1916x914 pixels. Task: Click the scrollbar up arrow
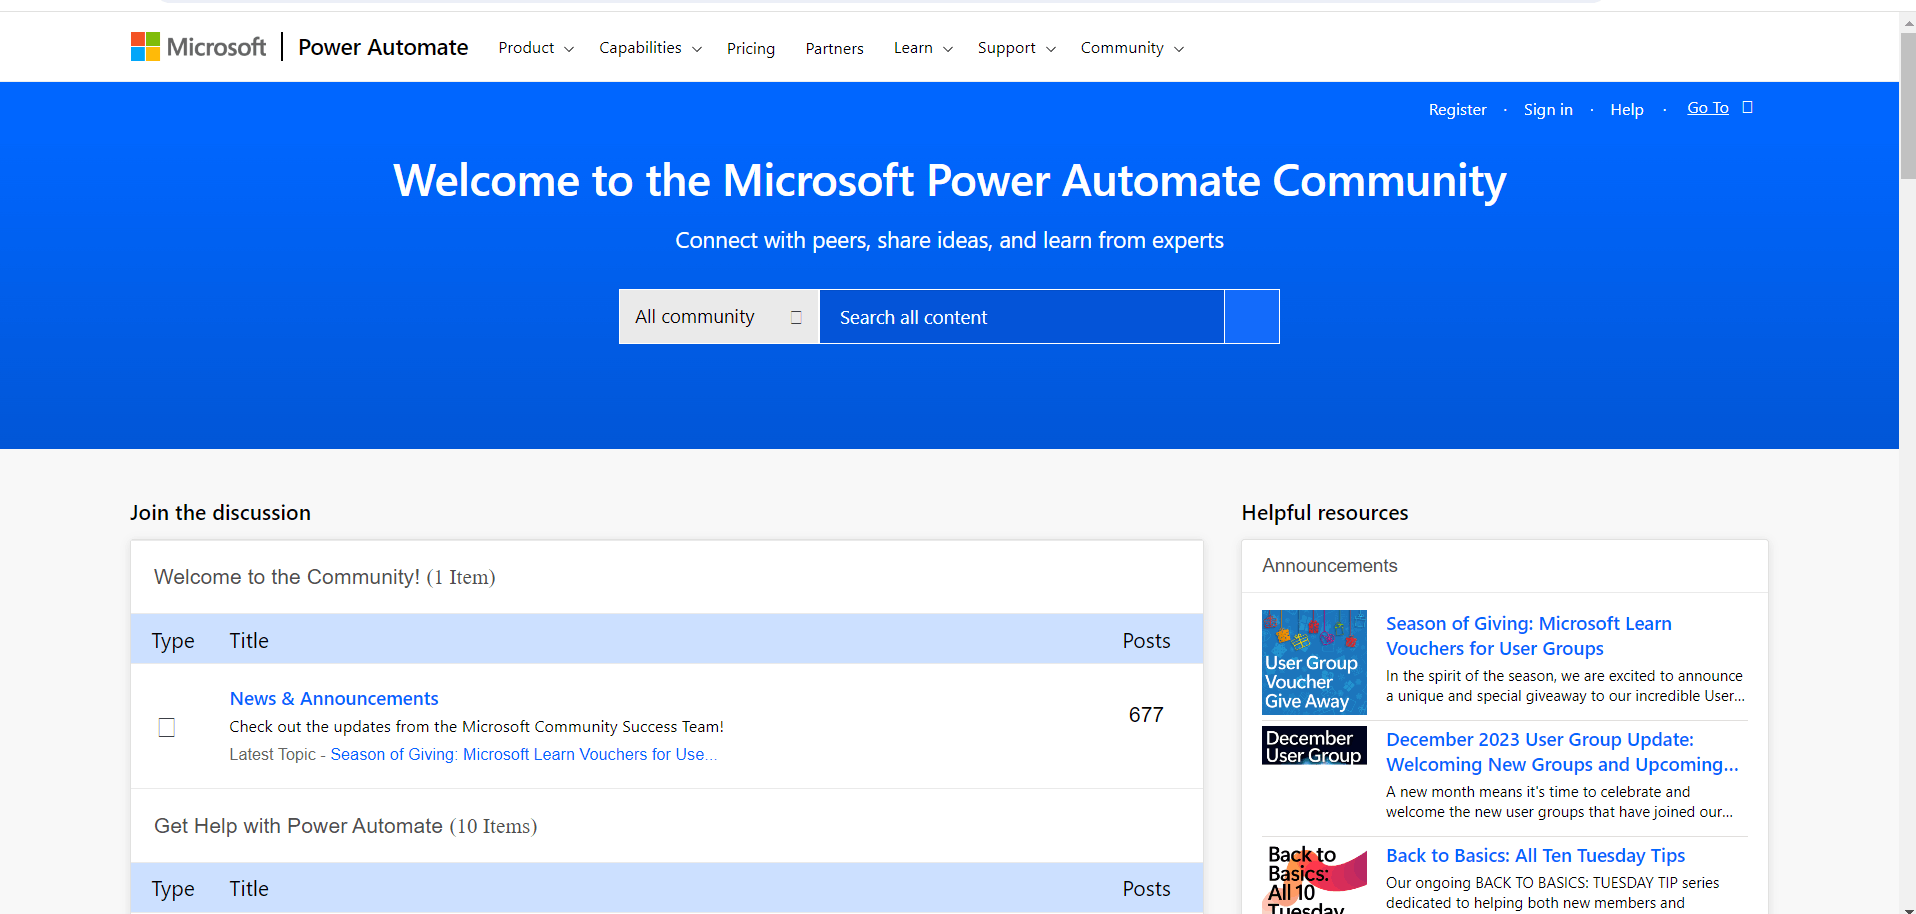click(x=1908, y=22)
